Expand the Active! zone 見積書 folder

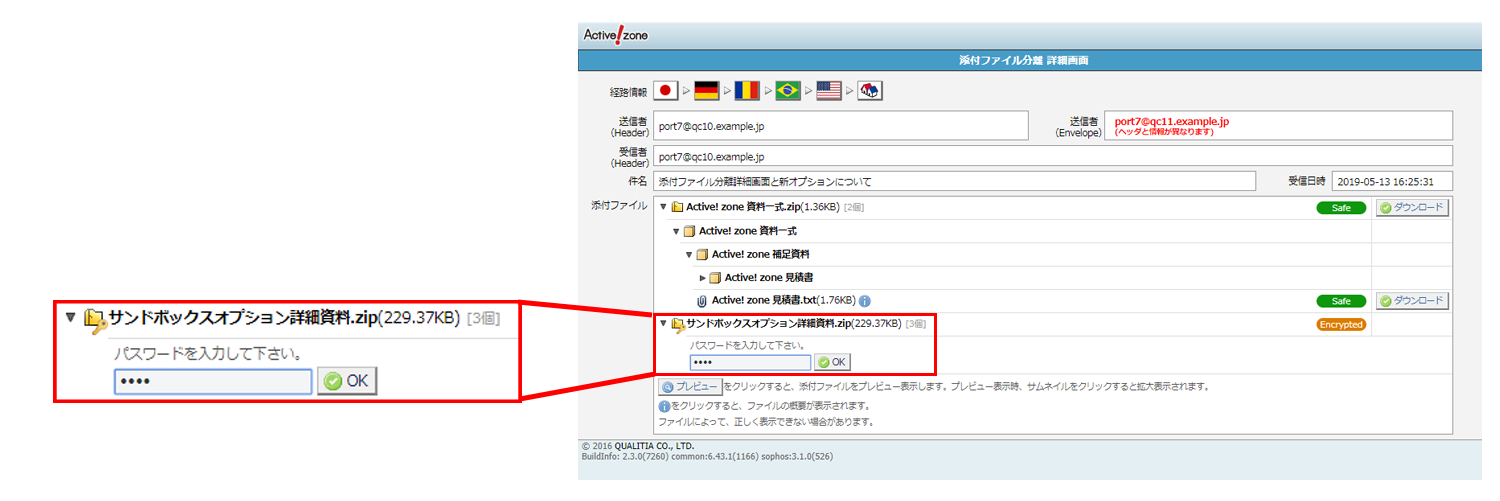pos(702,277)
